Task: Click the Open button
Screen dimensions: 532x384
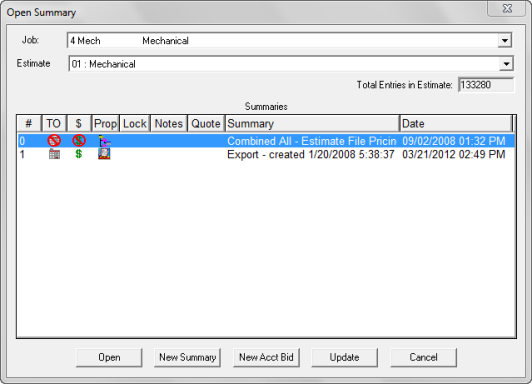Action: pyautogui.click(x=109, y=358)
